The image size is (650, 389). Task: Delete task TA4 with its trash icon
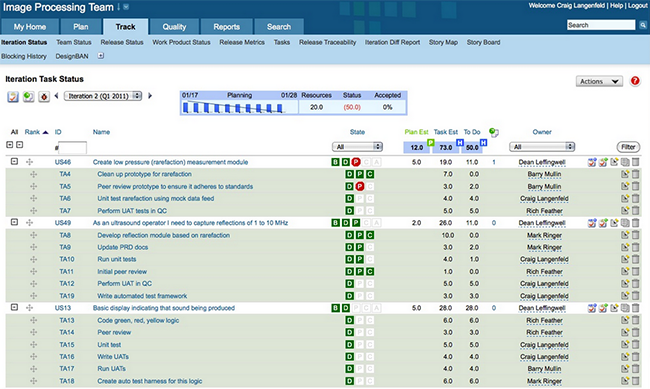pos(635,174)
